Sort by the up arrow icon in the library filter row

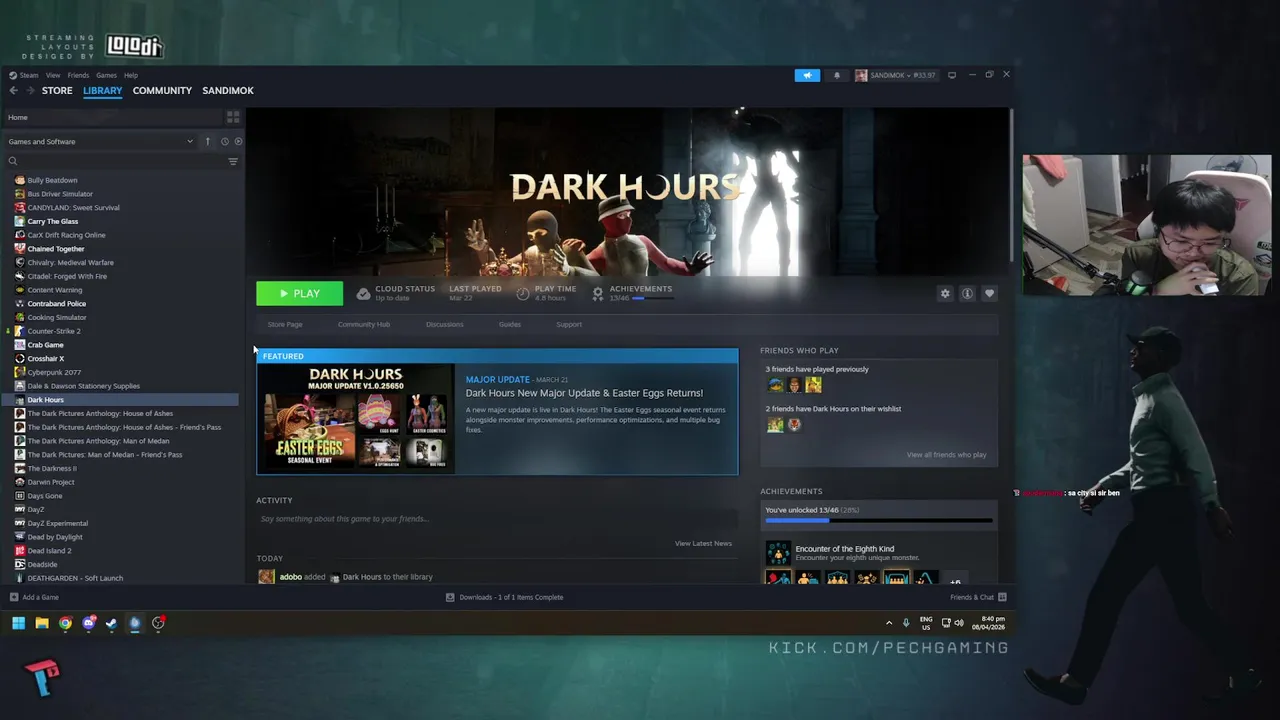(x=208, y=141)
